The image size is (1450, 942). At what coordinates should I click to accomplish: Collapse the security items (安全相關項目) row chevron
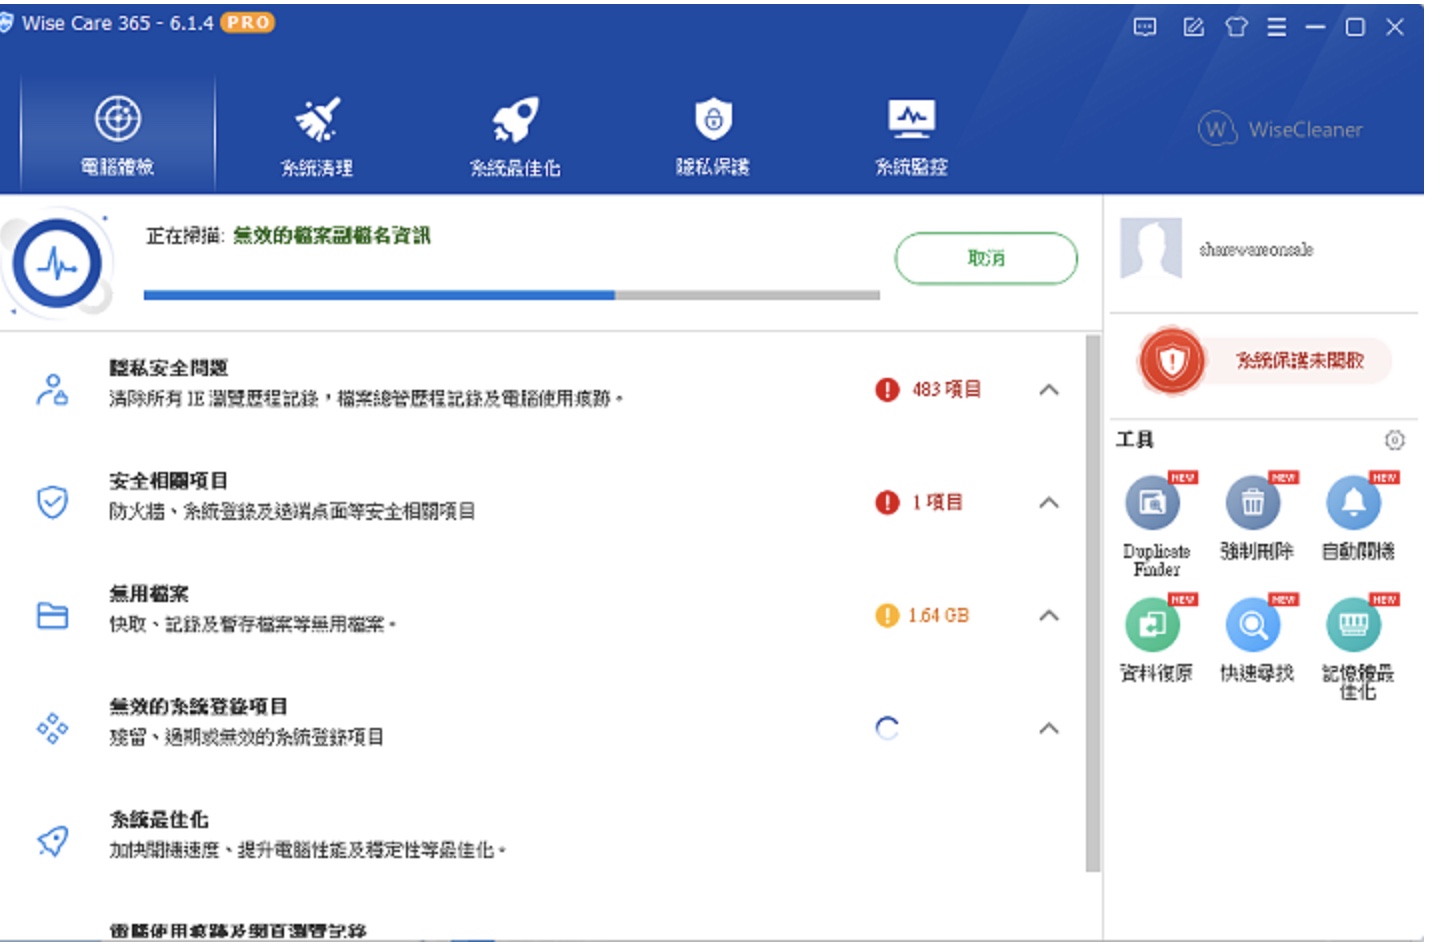pos(1049,502)
